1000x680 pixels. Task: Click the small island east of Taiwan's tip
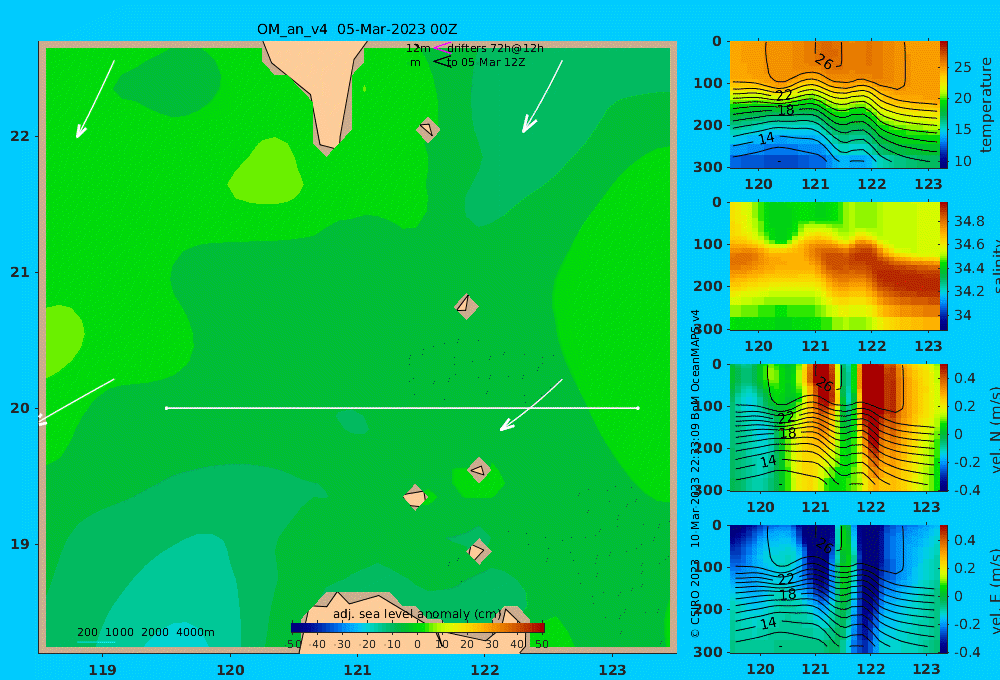coord(428,129)
